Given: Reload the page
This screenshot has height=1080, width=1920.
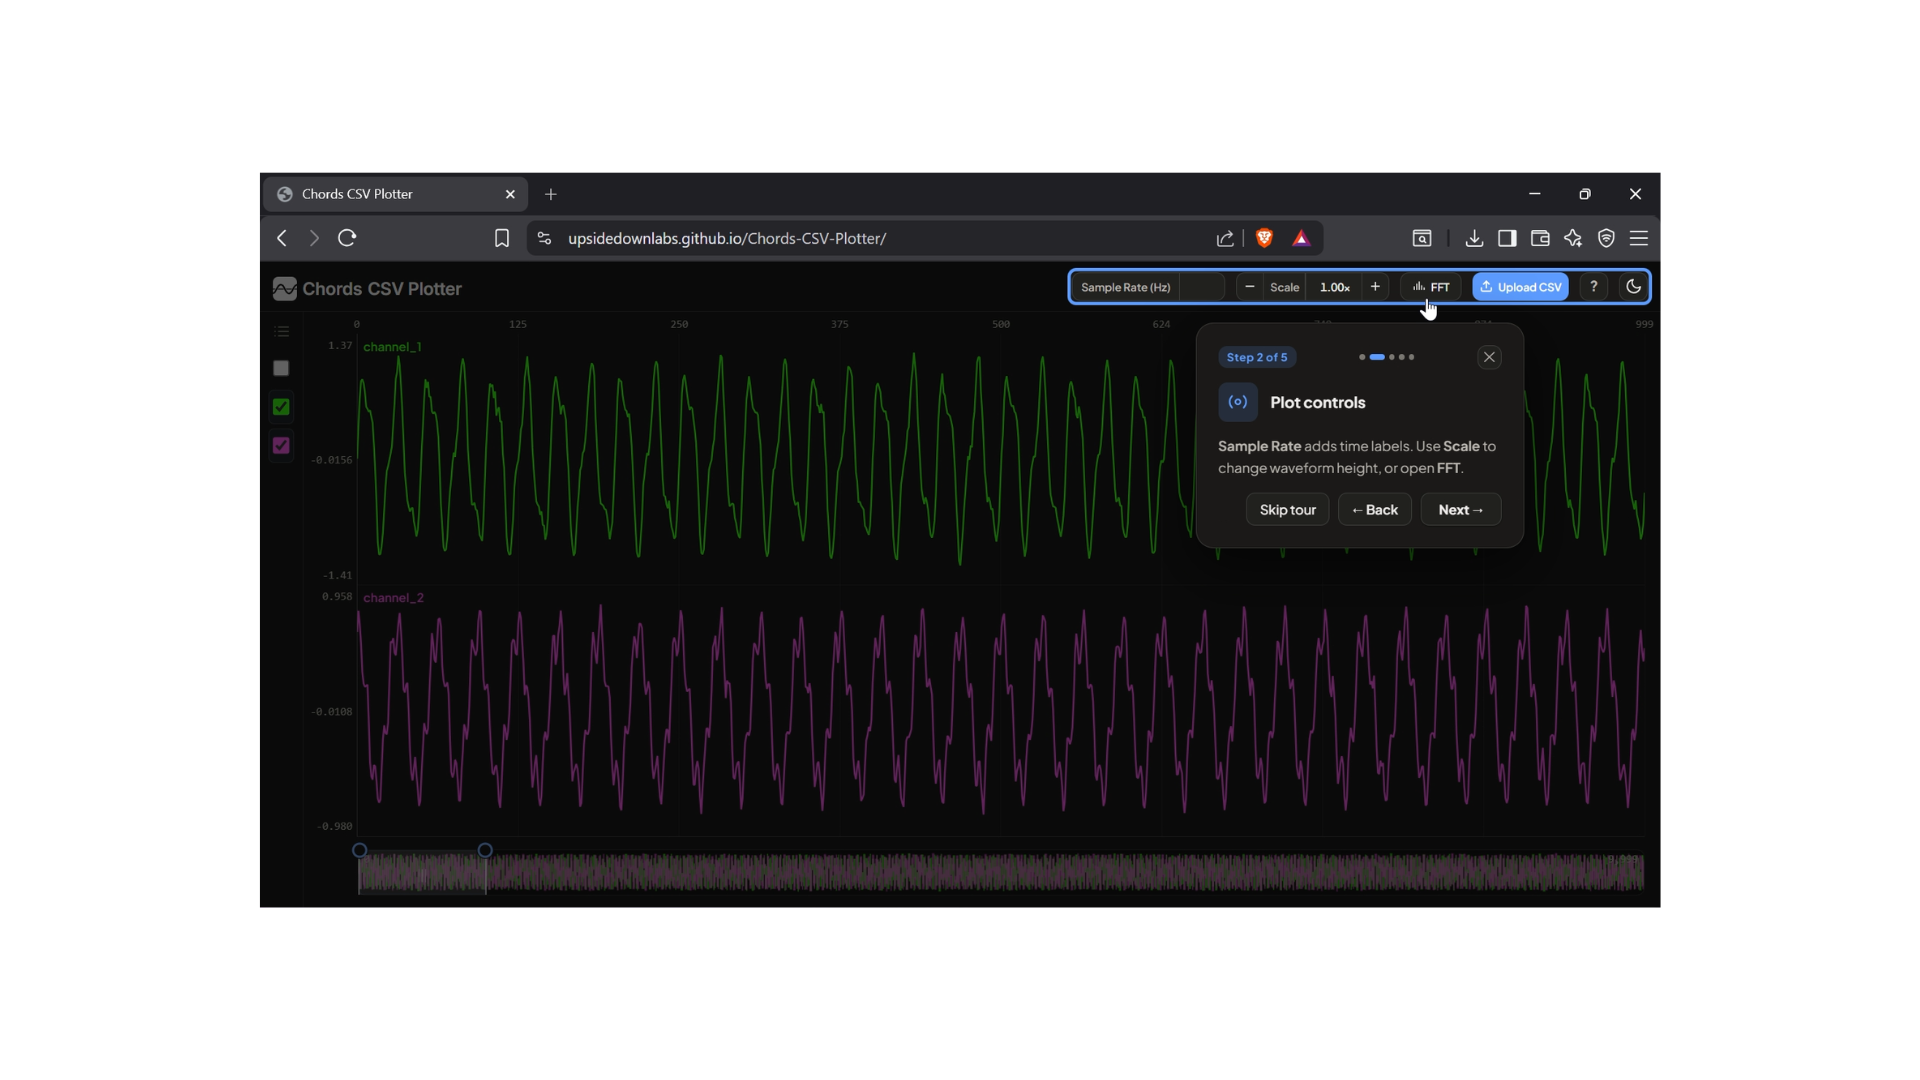Looking at the screenshot, I should 347,238.
